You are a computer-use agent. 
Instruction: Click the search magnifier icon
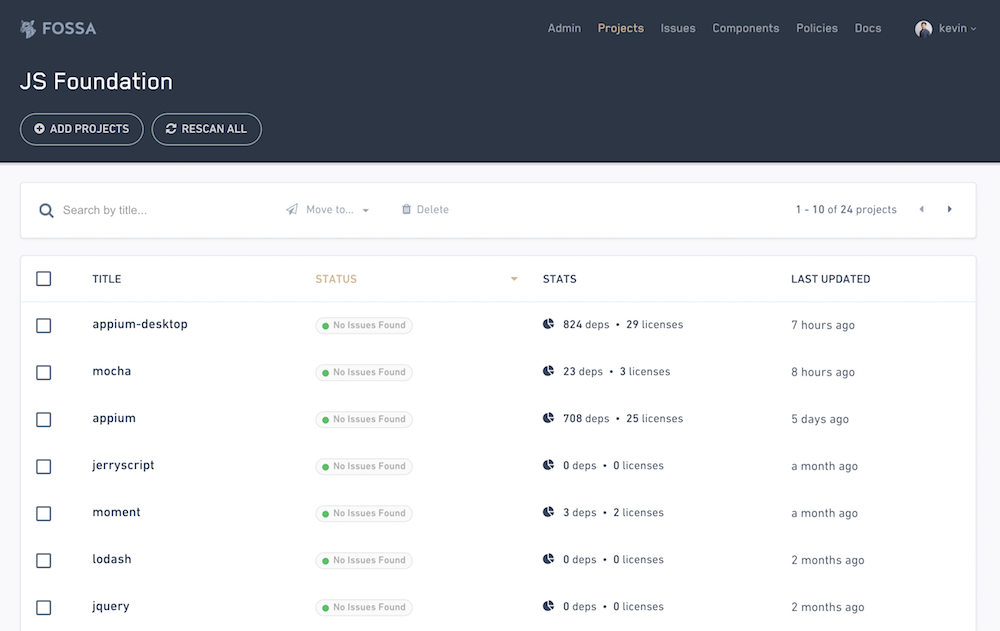click(x=46, y=211)
